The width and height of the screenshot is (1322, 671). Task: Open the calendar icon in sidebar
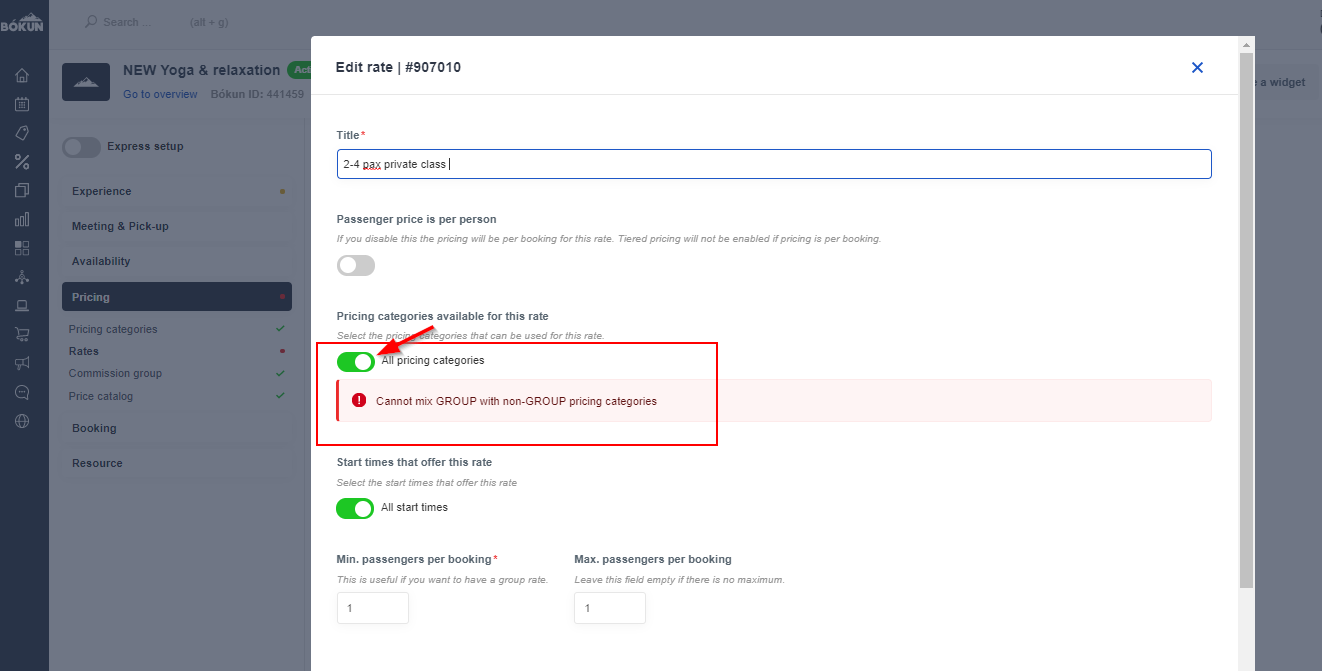pos(22,104)
